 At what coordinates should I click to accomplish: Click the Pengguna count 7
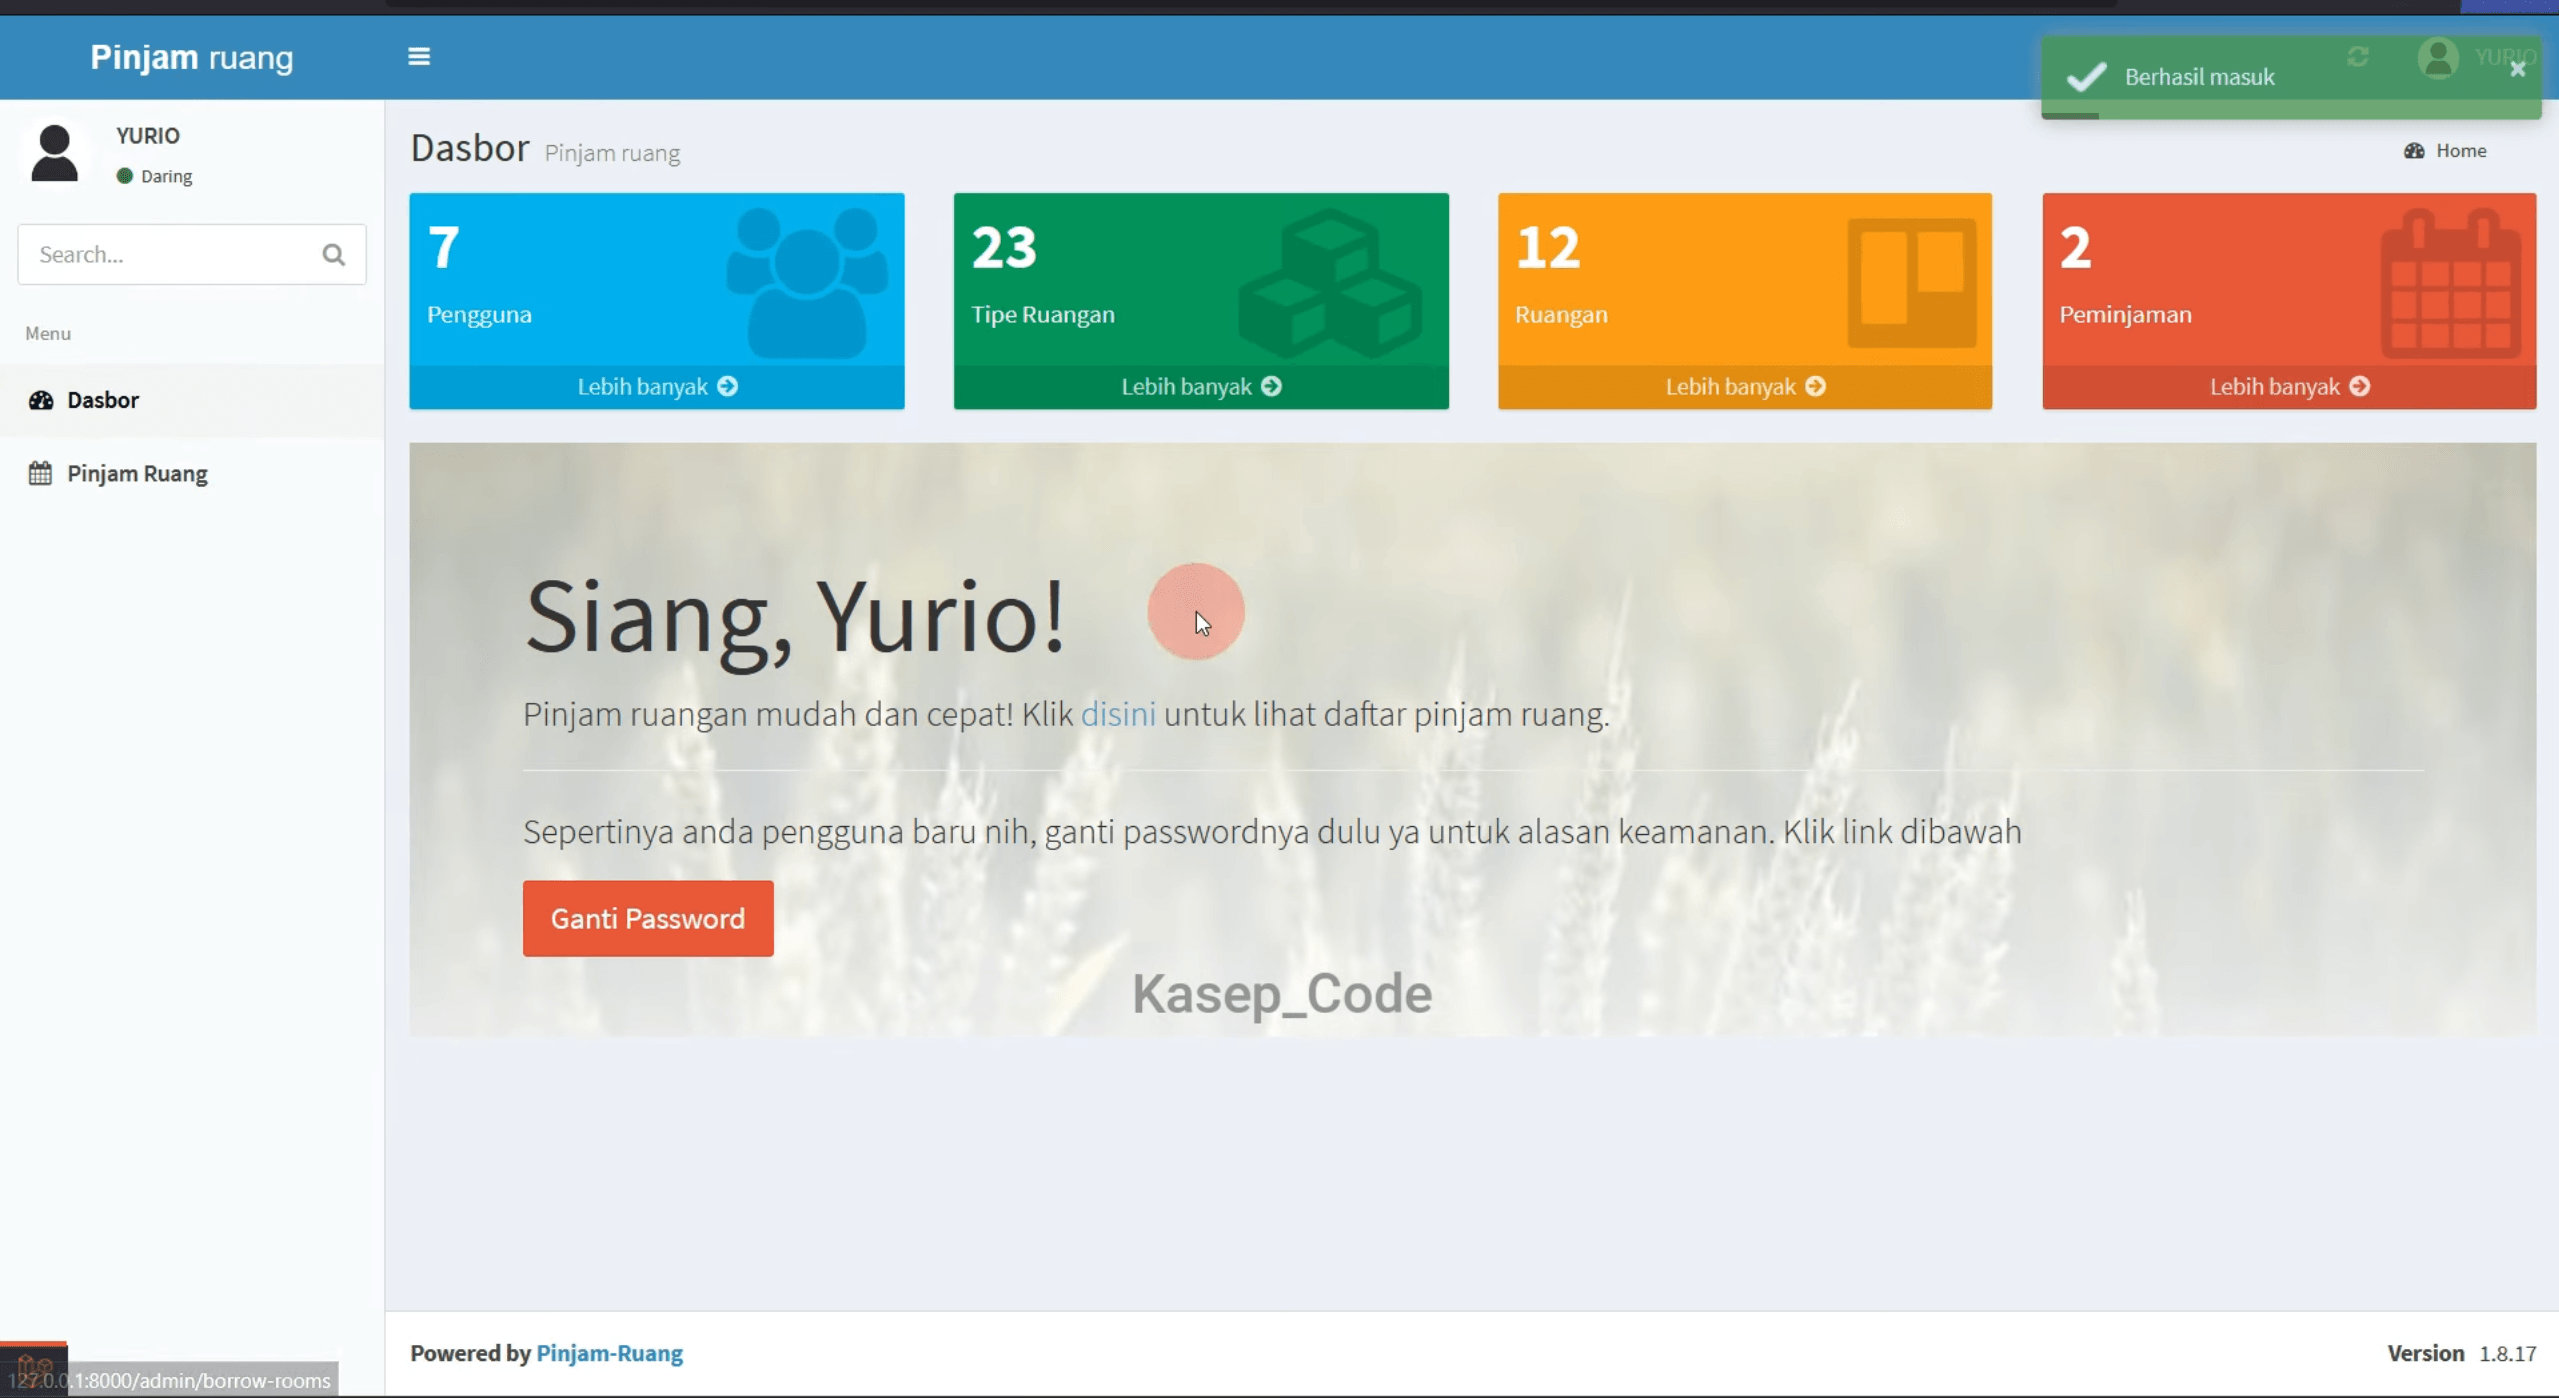[444, 247]
